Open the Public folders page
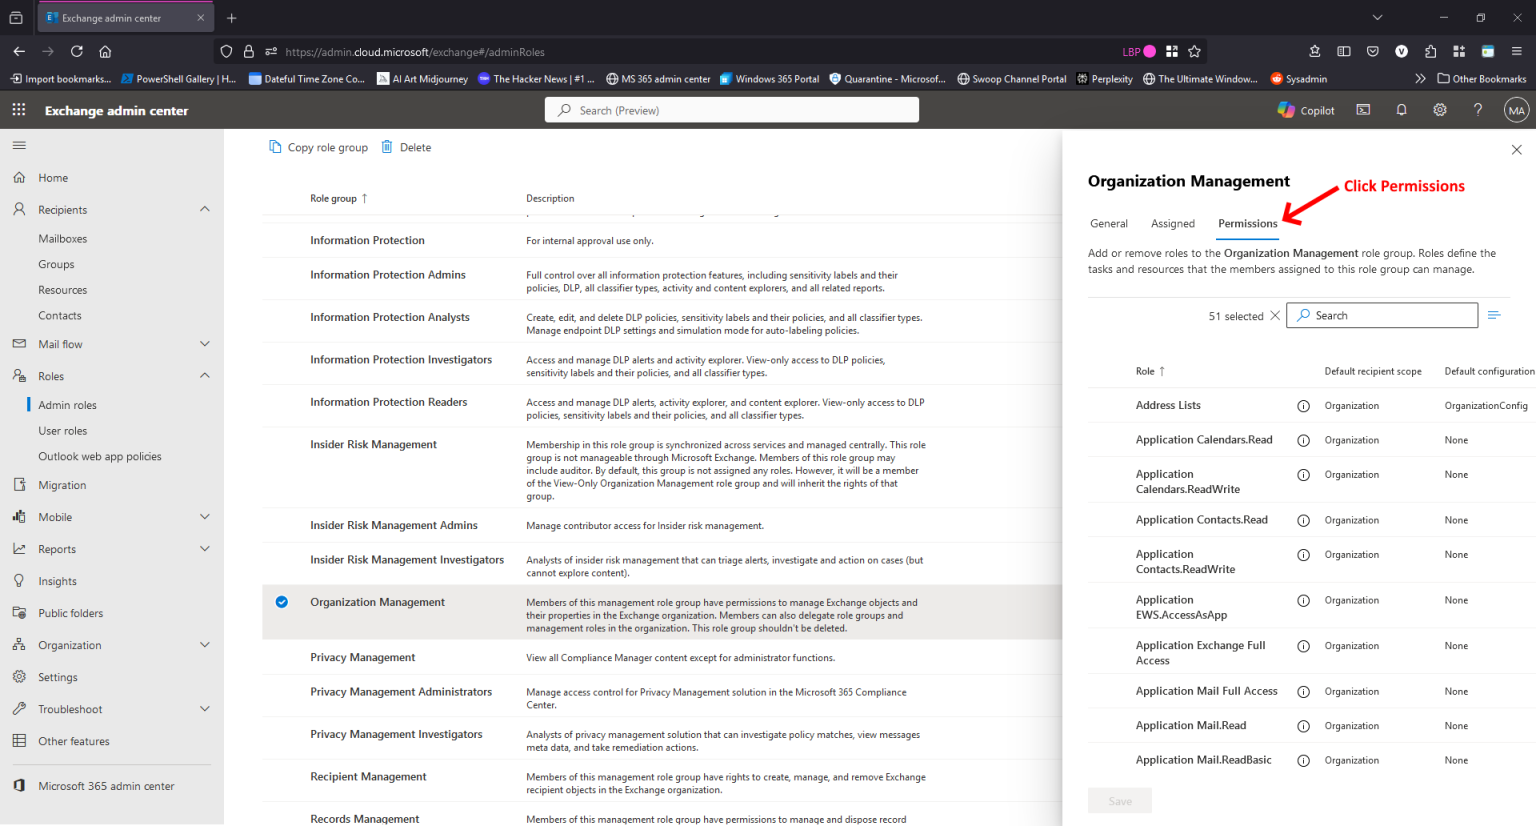 click(x=70, y=613)
